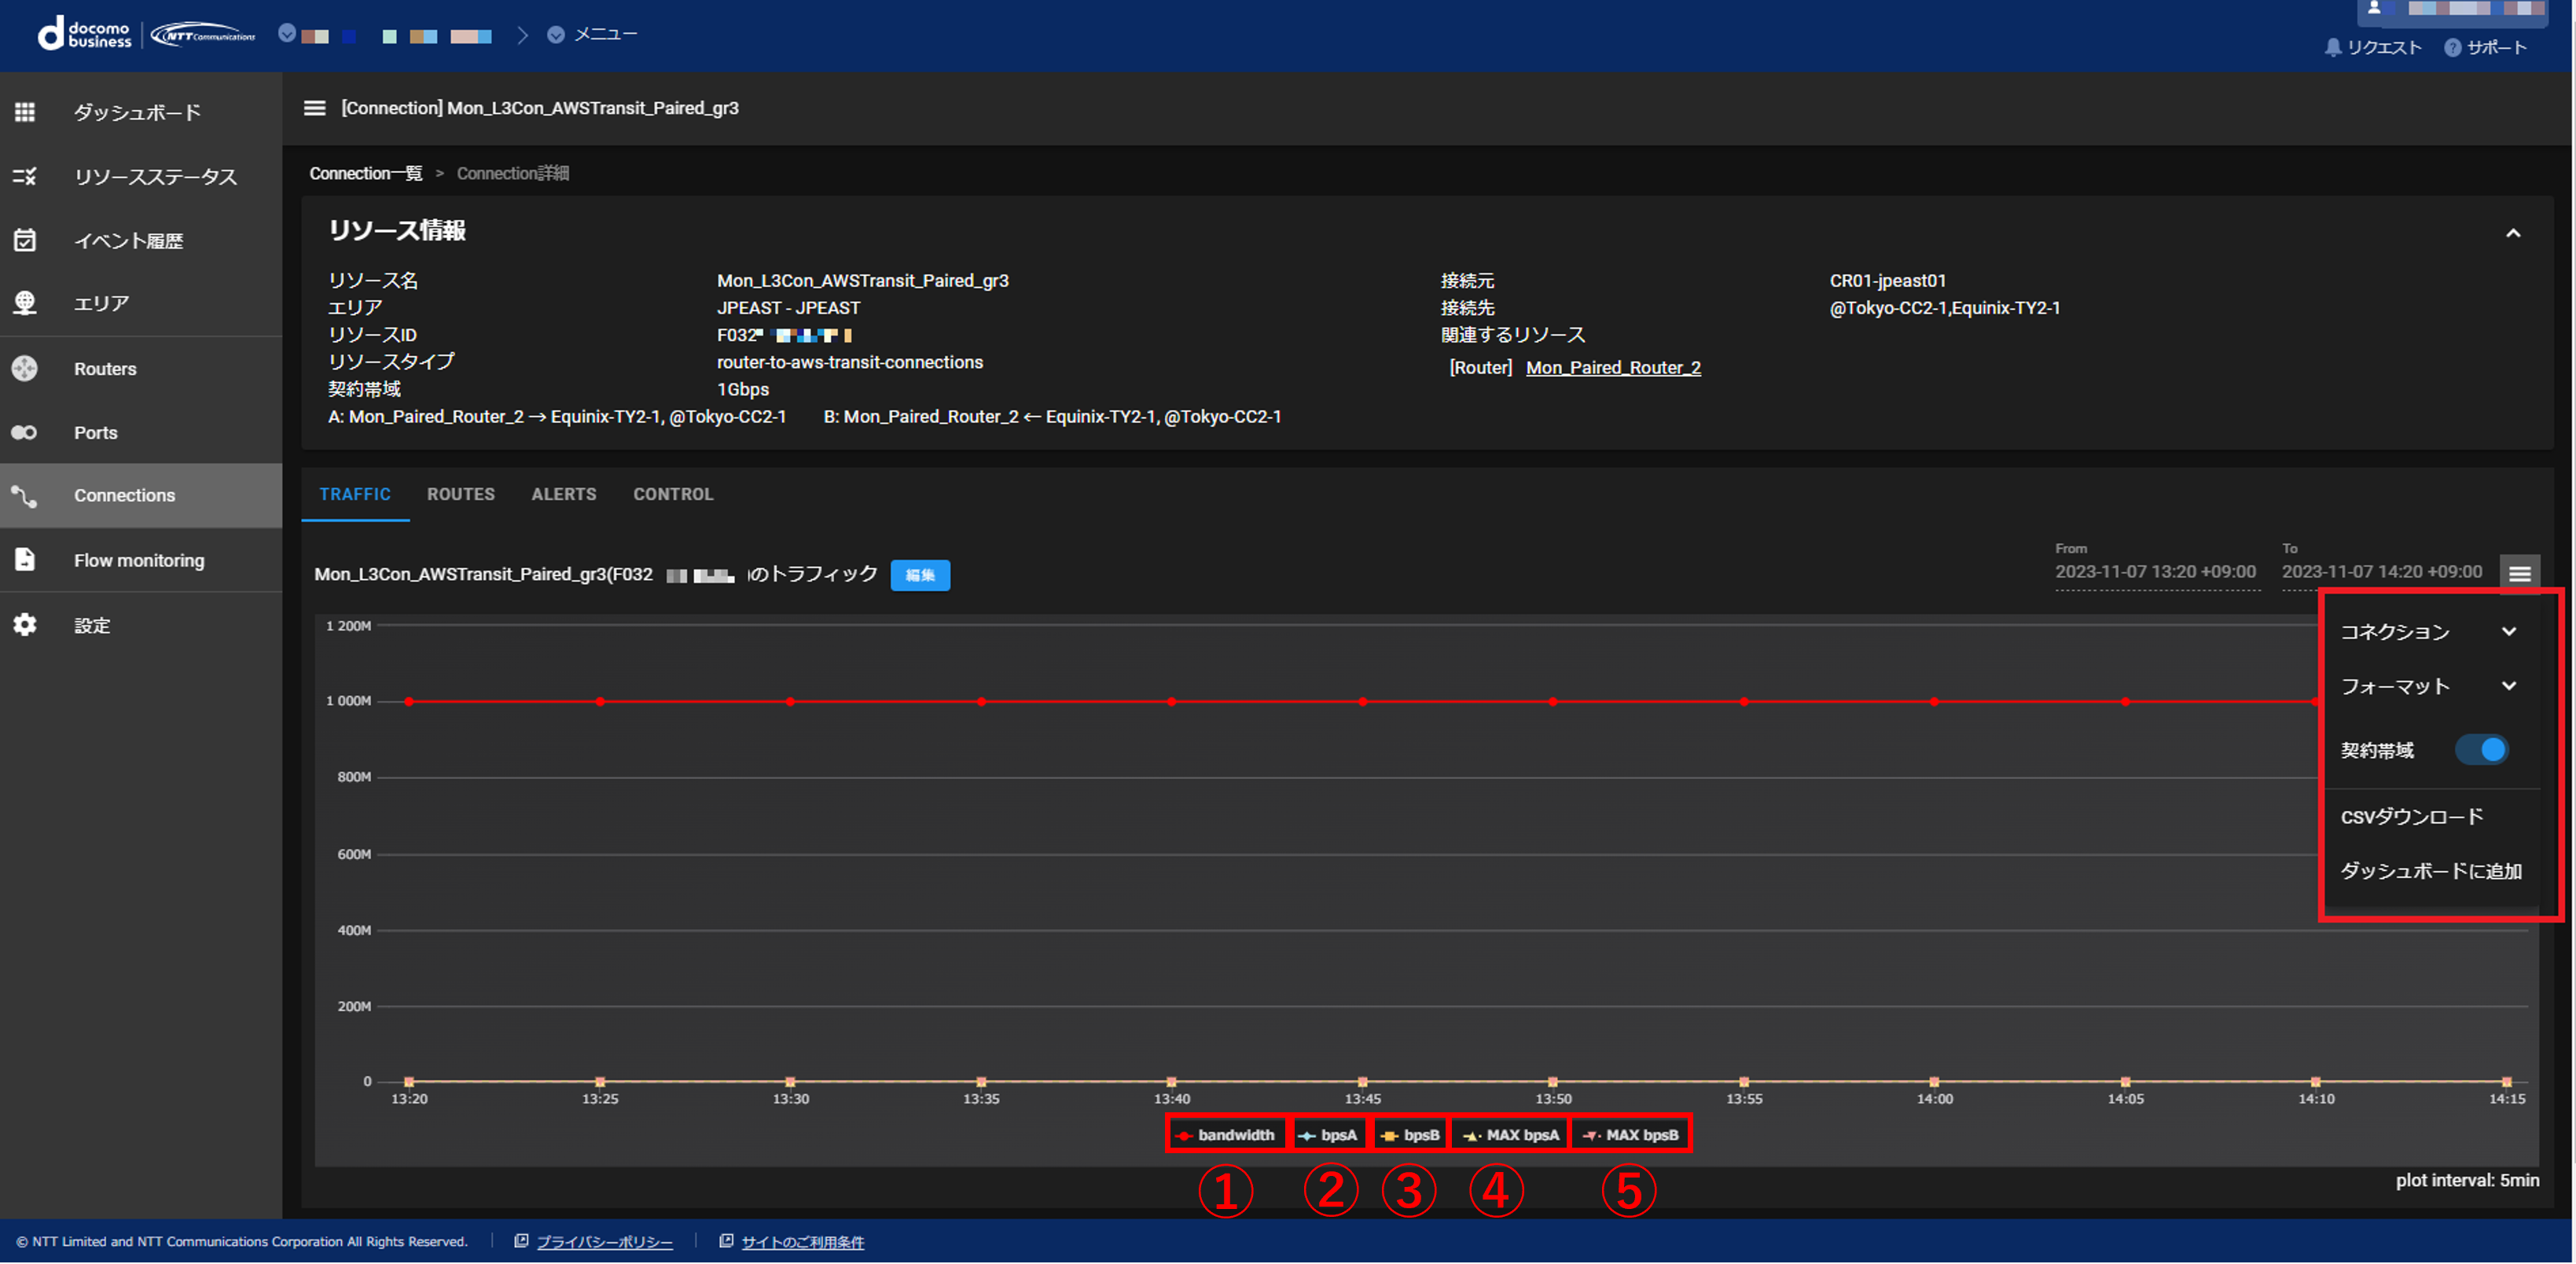The width and height of the screenshot is (2576, 1264).
Task: Open the プライバシーポリシー link
Action: pyautogui.click(x=604, y=1241)
